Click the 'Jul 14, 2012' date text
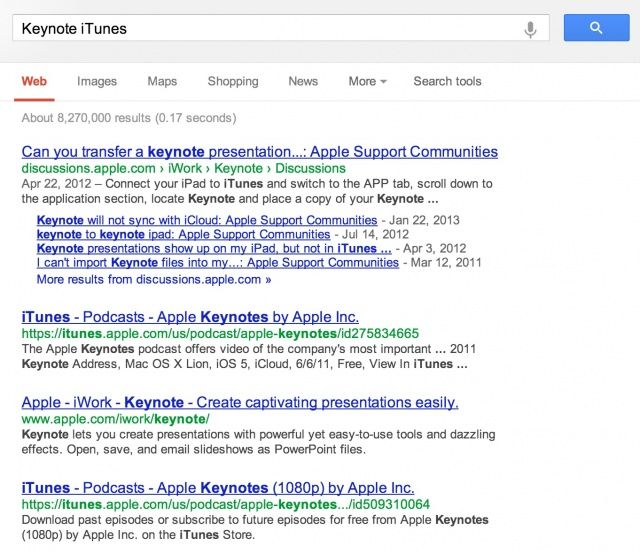Screen dimensions: 640x553 point(375,234)
